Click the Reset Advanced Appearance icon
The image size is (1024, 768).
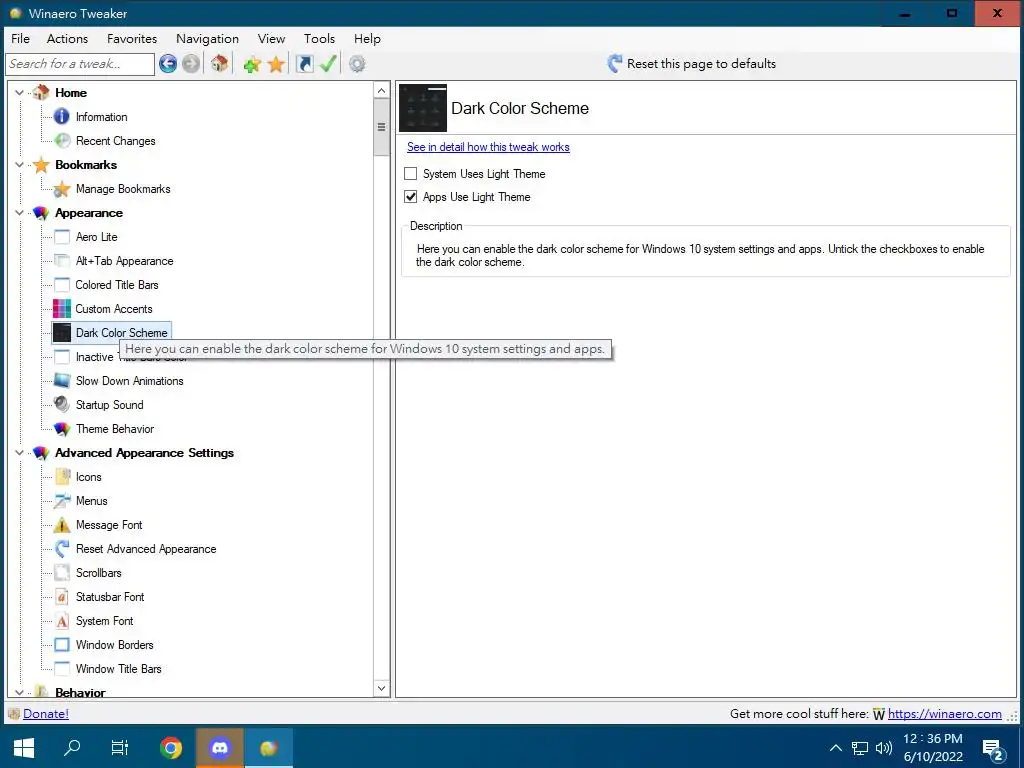pyautogui.click(x=62, y=549)
